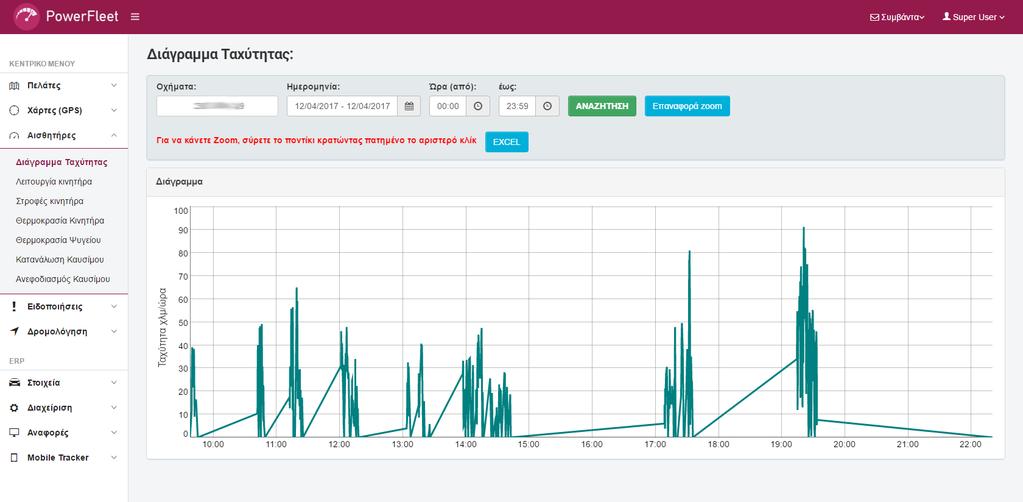Click the Οχήματα vehicle input field
The width and height of the screenshot is (1023, 502).
tap(217, 106)
